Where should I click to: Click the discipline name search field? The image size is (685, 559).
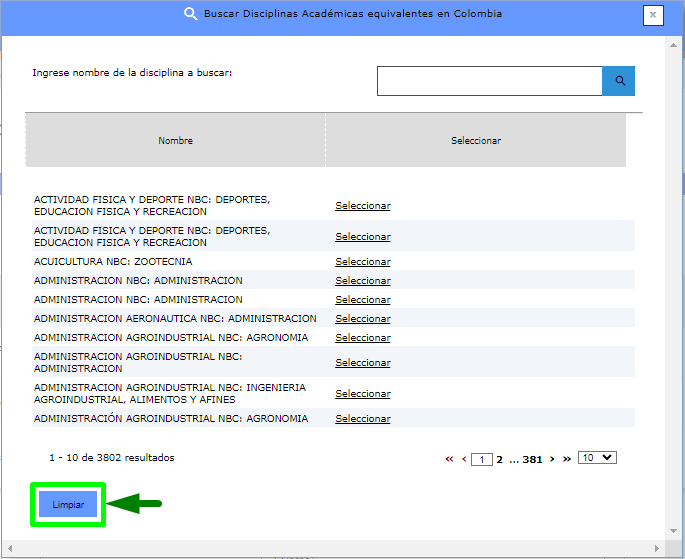tap(489, 81)
